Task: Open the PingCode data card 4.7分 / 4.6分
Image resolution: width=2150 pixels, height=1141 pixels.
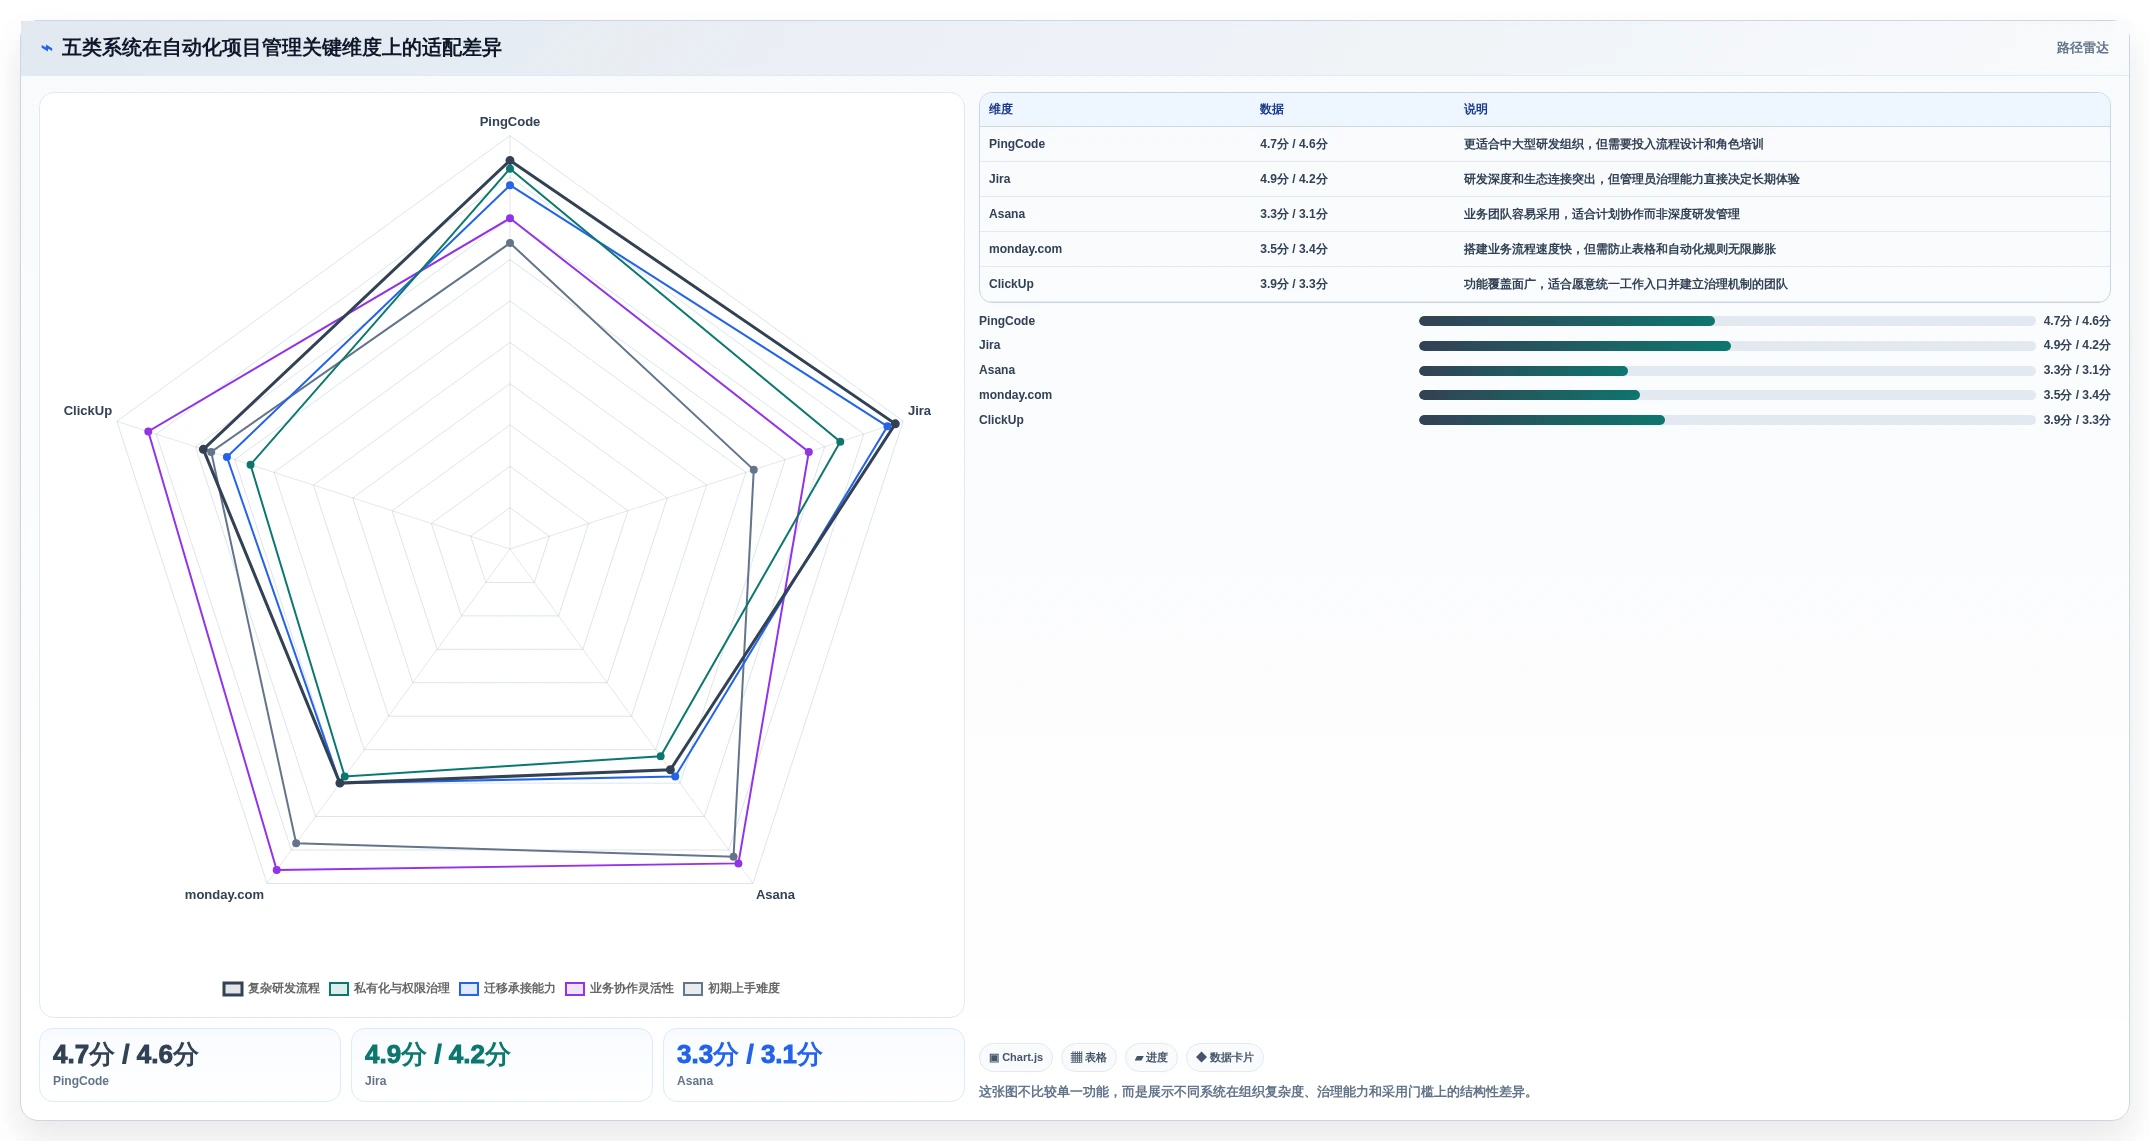Action: click(190, 1065)
